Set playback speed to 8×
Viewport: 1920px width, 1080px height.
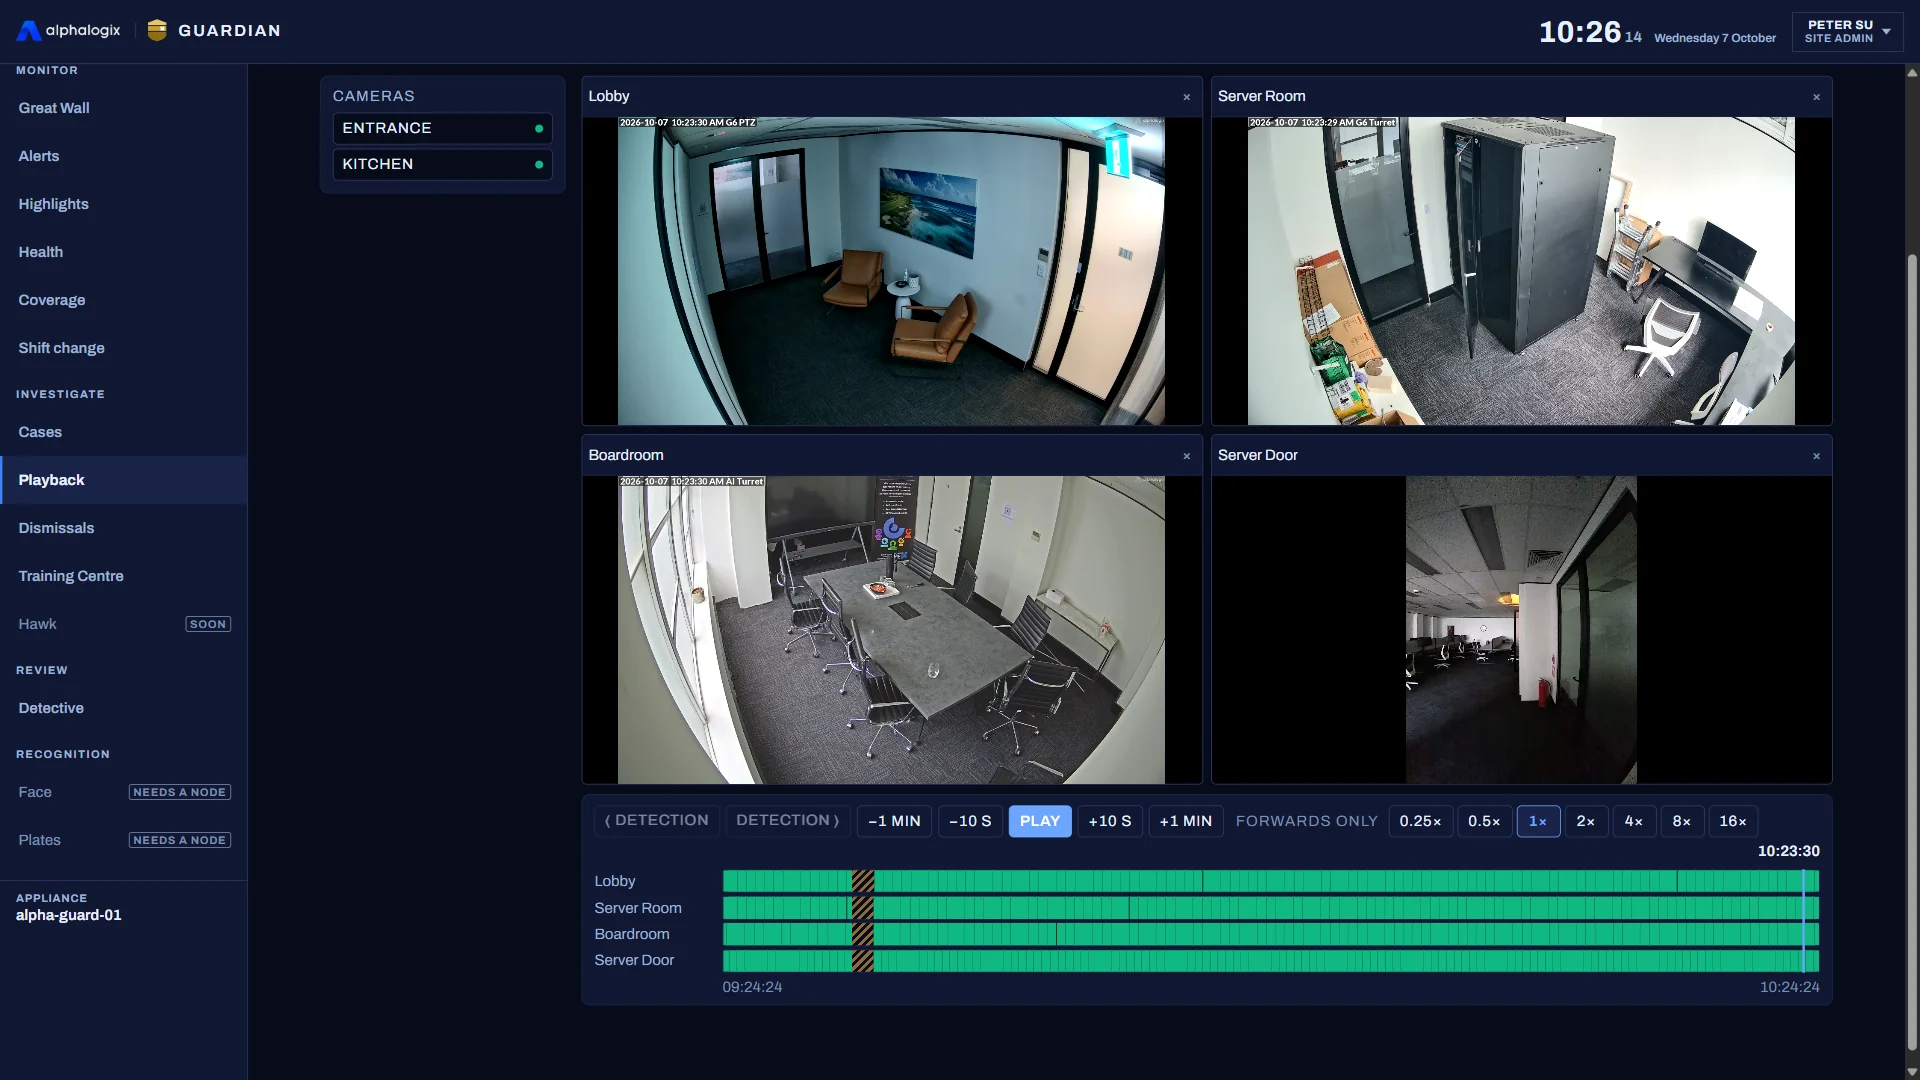pyautogui.click(x=1682, y=821)
